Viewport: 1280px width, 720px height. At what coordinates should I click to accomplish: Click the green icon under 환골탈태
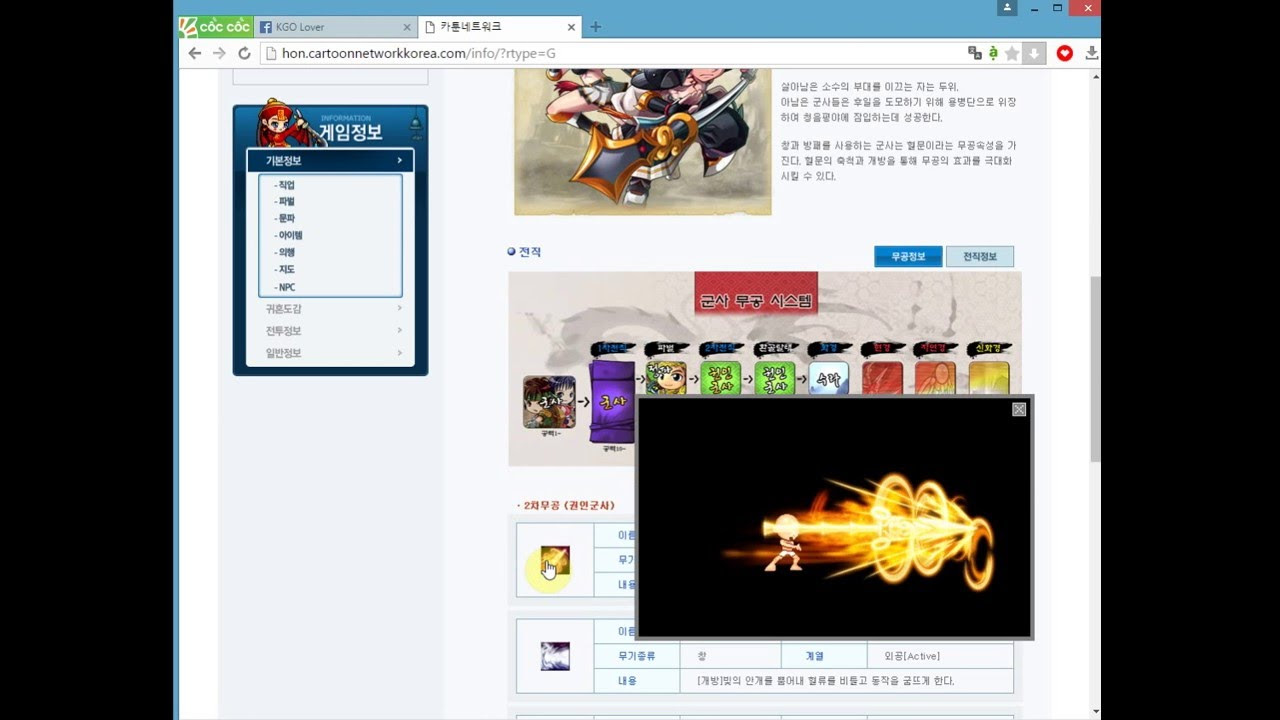774,379
